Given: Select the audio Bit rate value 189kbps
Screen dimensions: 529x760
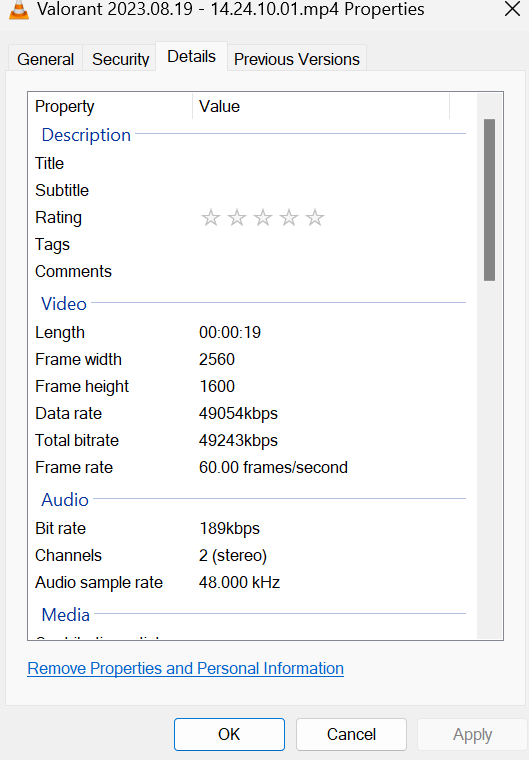Looking at the screenshot, I should click(x=229, y=528).
